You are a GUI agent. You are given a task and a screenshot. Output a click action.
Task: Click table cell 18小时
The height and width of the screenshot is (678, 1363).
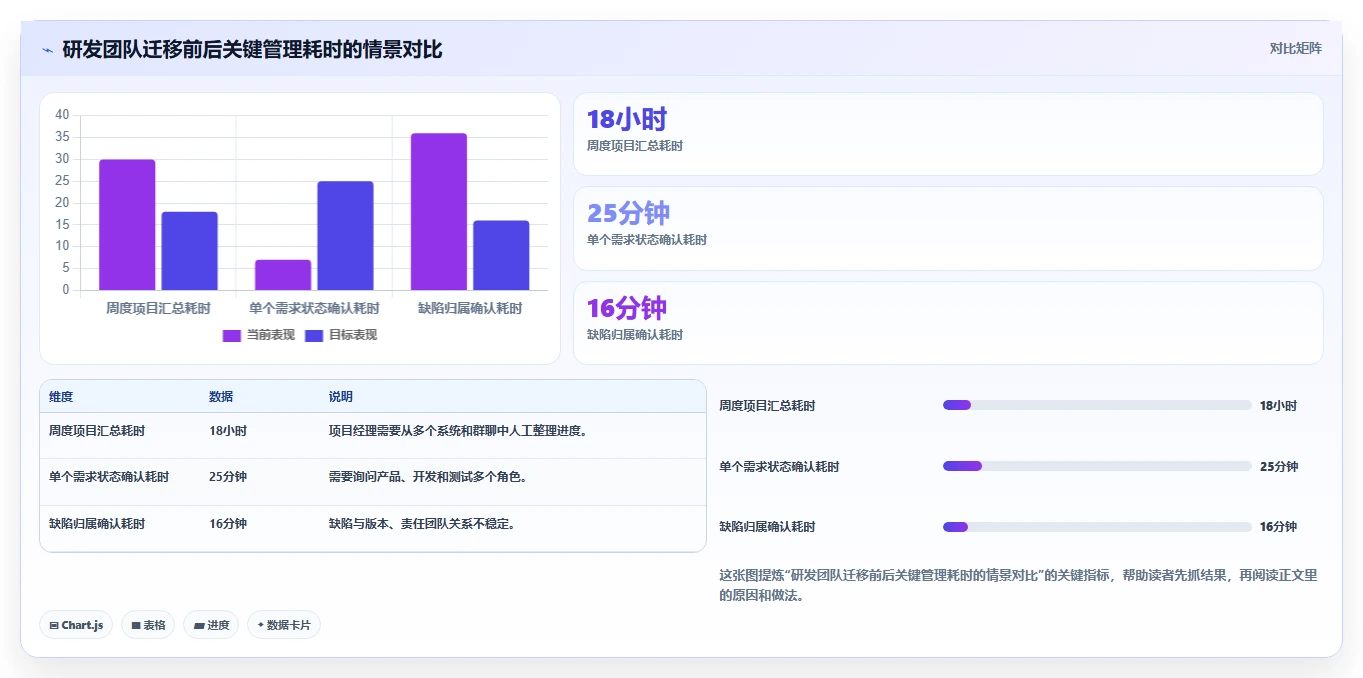[x=228, y=431]
